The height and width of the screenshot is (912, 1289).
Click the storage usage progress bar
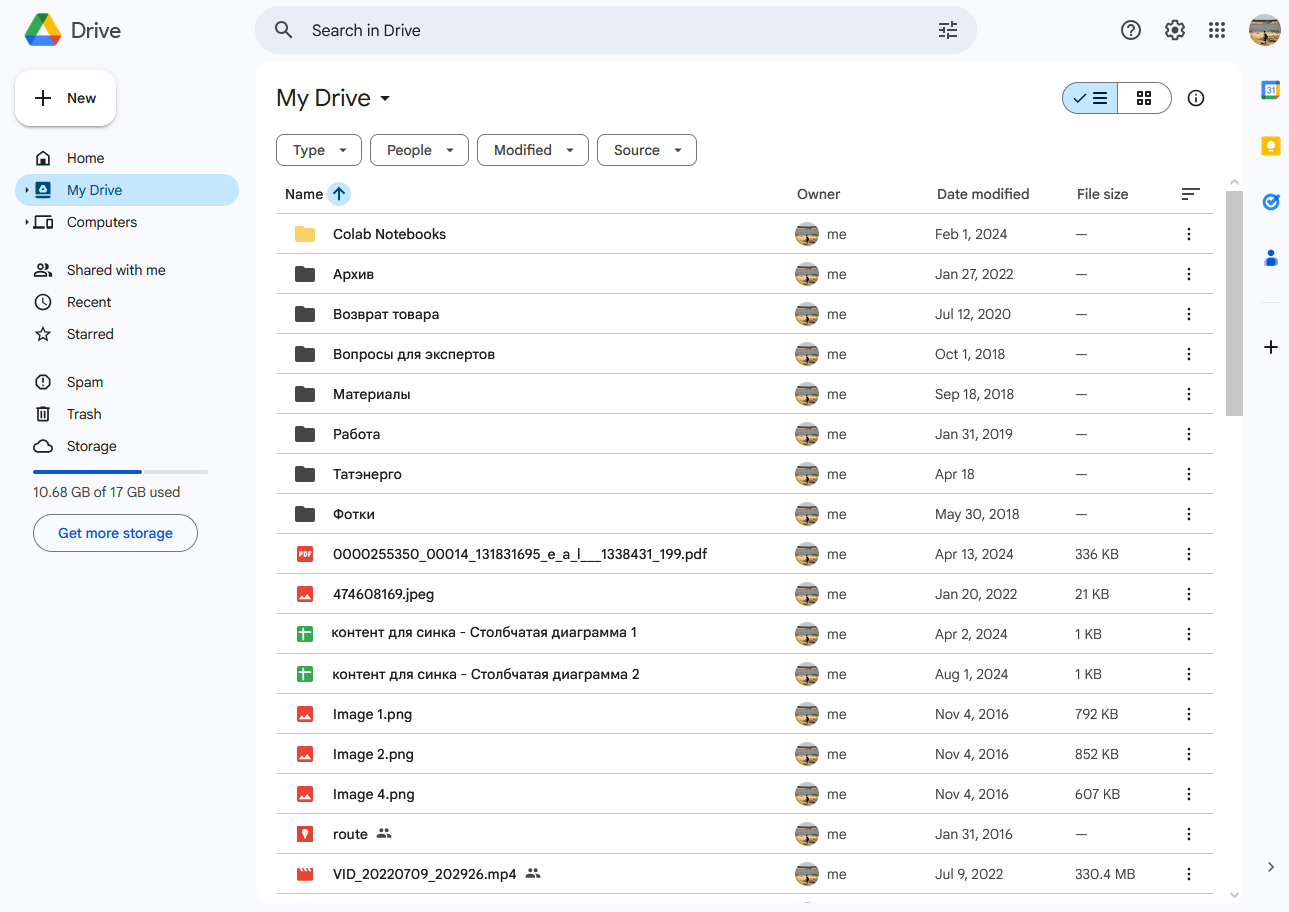(120, 471)
